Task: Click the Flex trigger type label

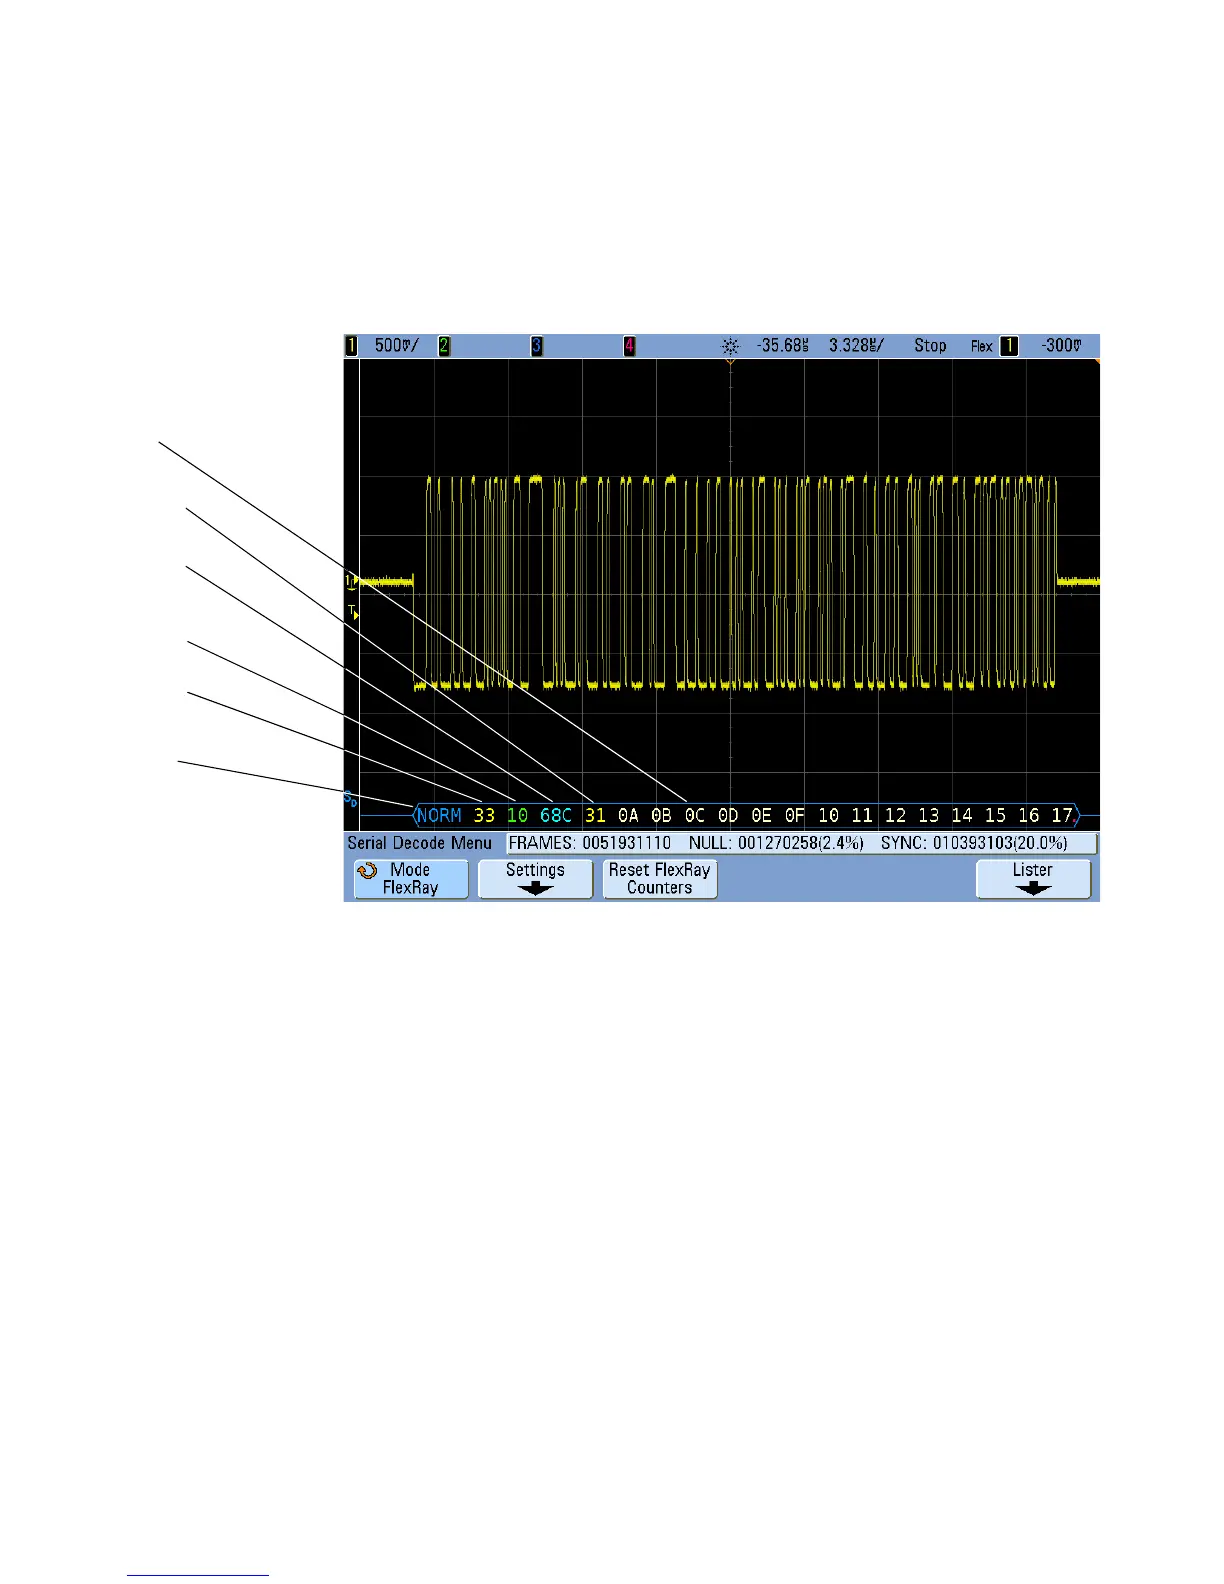Action: click(982, 346)
